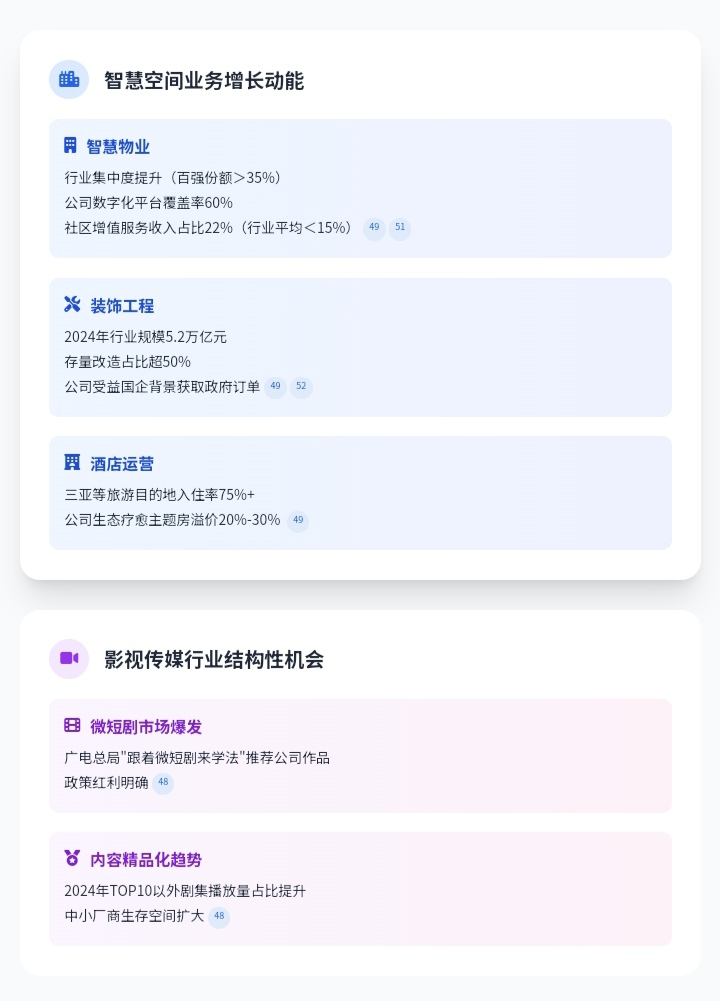Click the 影视传媒行业结构性机会 section heading
The image size is (720, 1001).
214,660
